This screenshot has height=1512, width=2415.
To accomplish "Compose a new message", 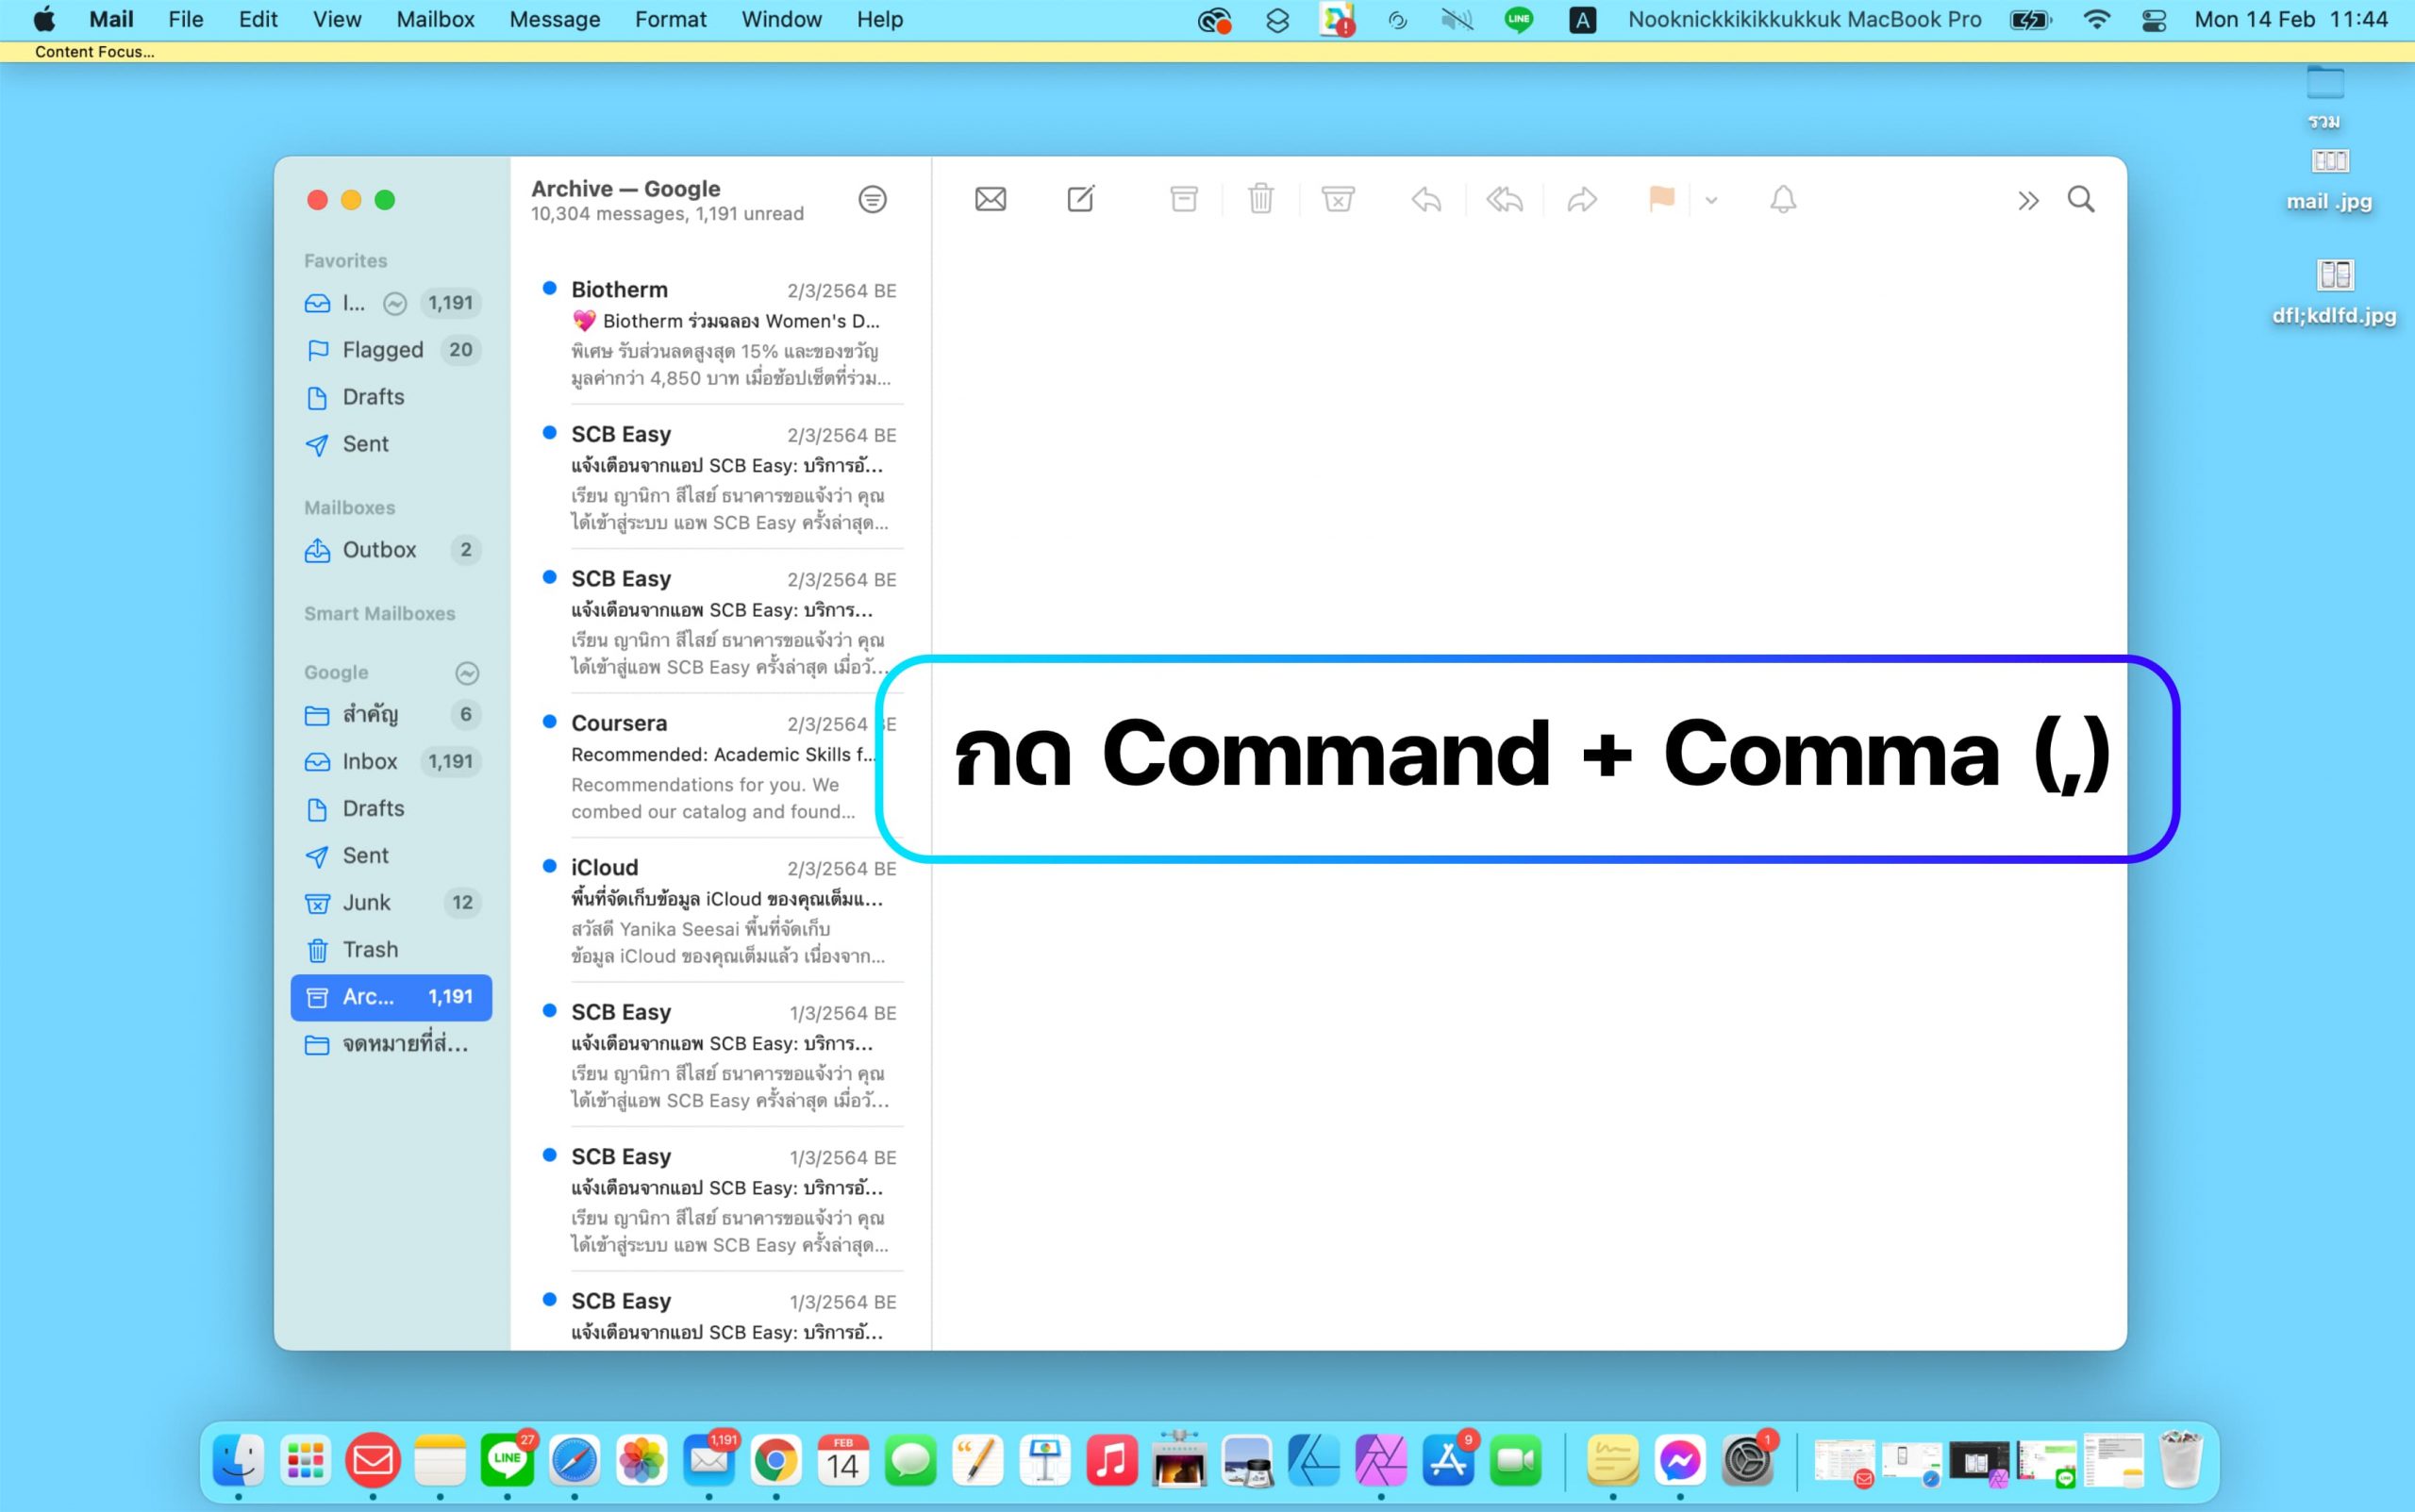I will tap(1080, 199).
